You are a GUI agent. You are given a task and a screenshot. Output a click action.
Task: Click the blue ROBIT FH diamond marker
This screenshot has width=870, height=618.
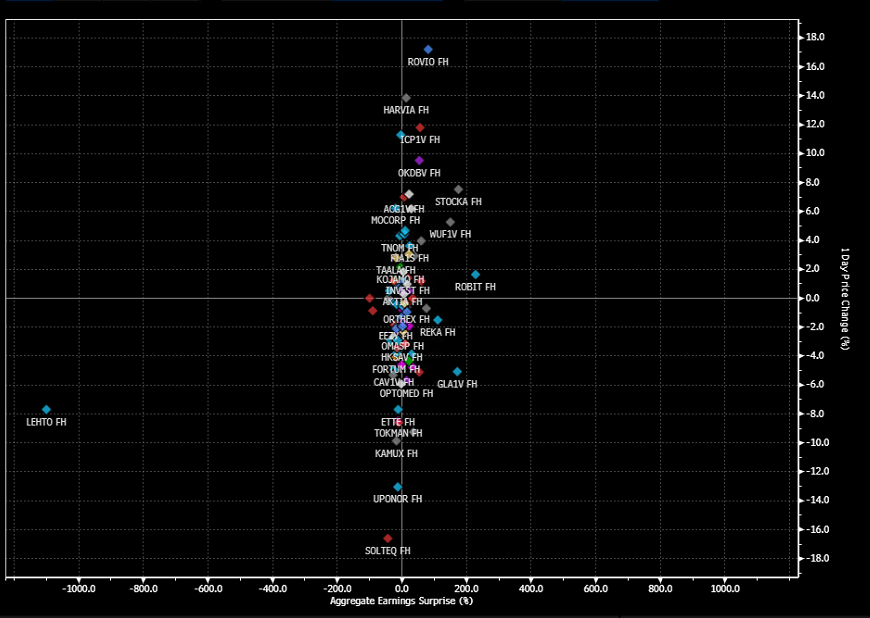pyautogui.click(x=475, y=274)
